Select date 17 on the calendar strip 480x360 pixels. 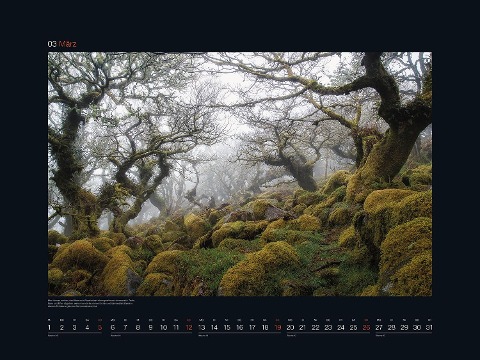click(x=252, y=327)
